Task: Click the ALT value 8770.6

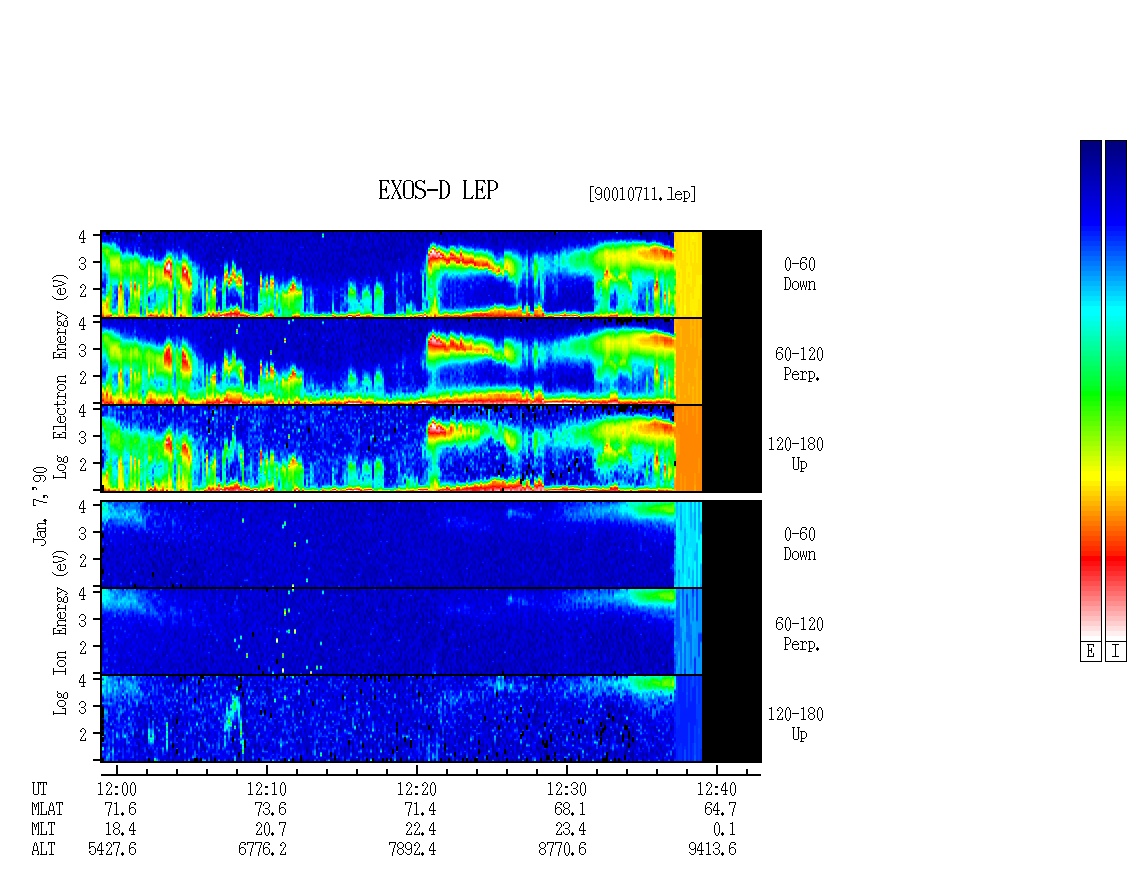Action: click(562, 850)
